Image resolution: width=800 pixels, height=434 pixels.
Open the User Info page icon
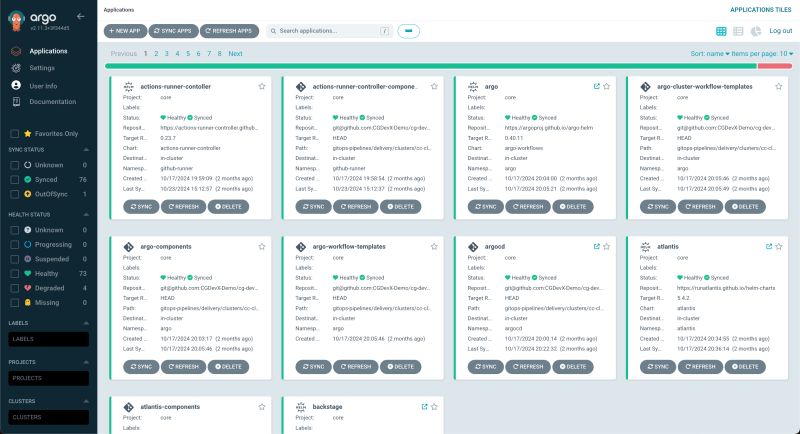16,85
